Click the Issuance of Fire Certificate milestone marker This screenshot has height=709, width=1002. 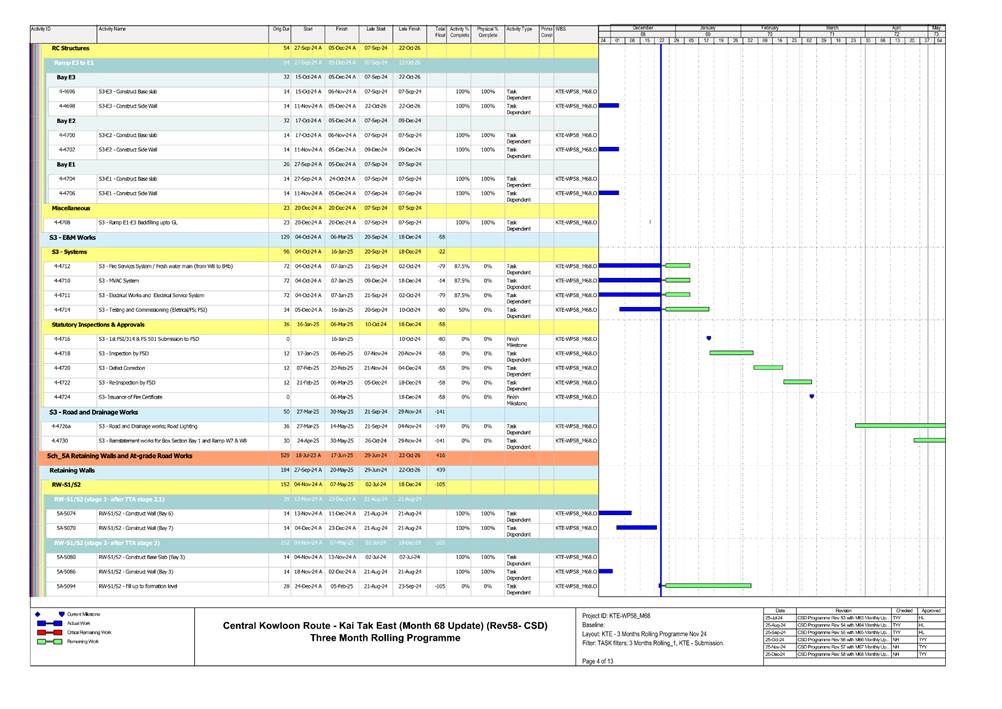(x=811, y=396)
